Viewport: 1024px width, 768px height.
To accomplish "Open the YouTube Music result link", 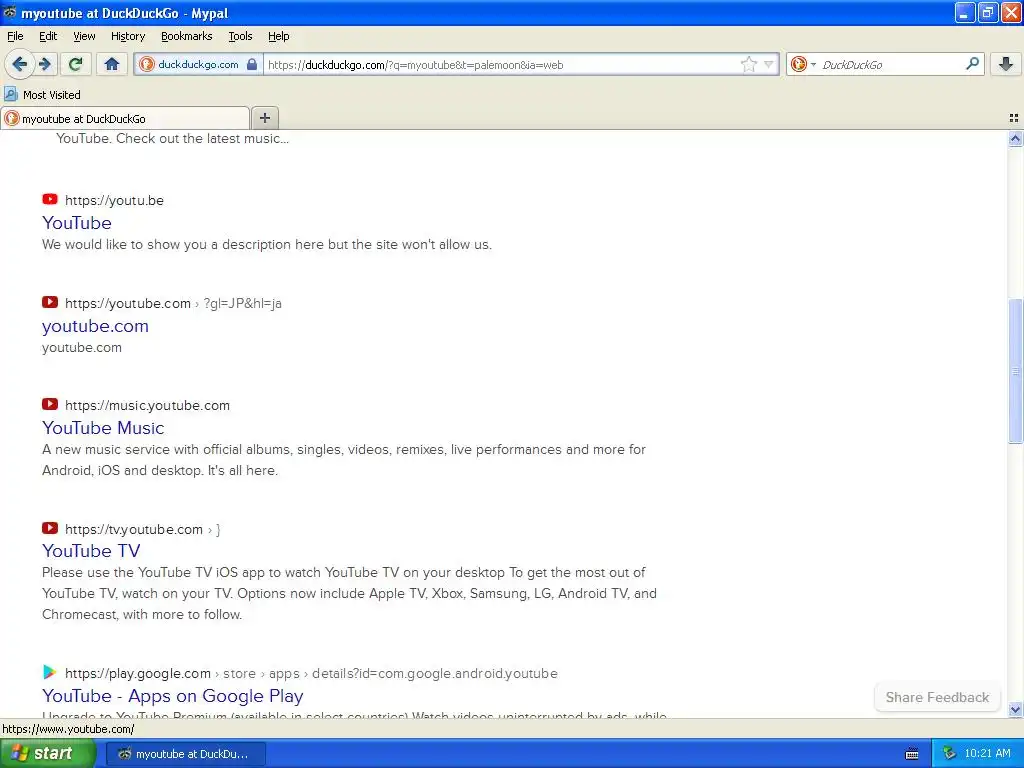I will pyautogui.click(x=103, y=428).
